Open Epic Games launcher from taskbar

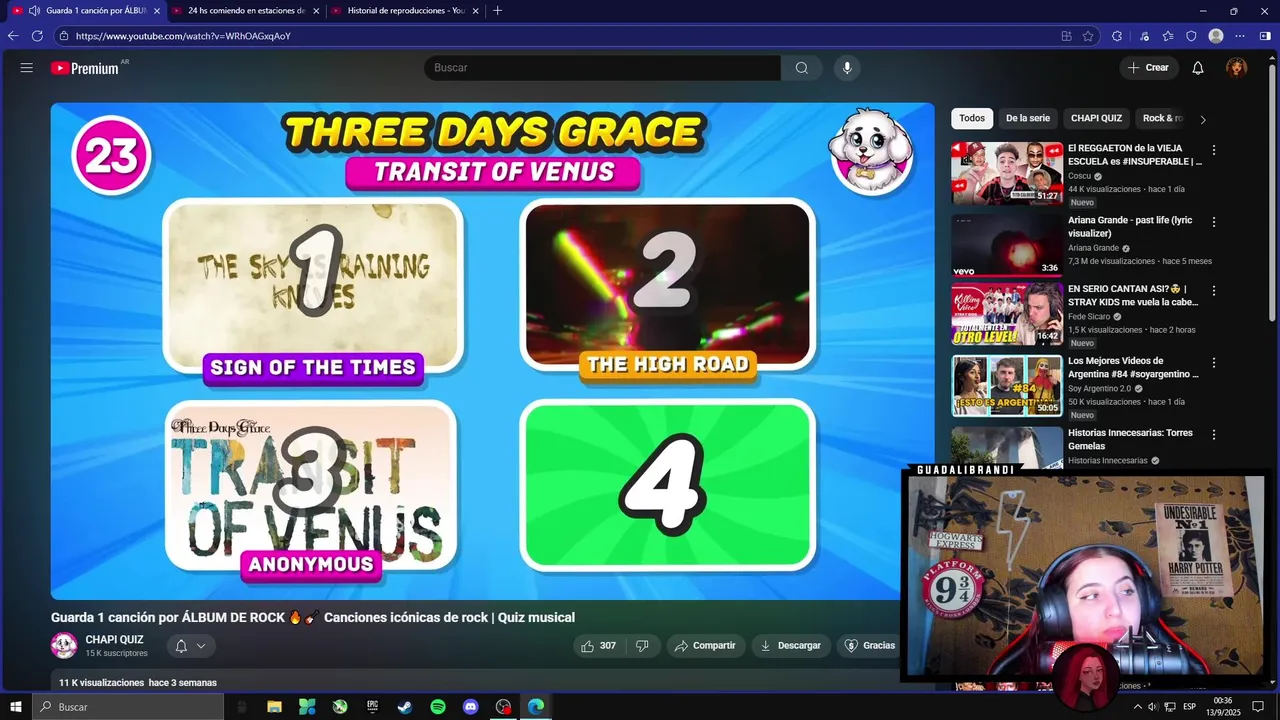tap(372, 707)
